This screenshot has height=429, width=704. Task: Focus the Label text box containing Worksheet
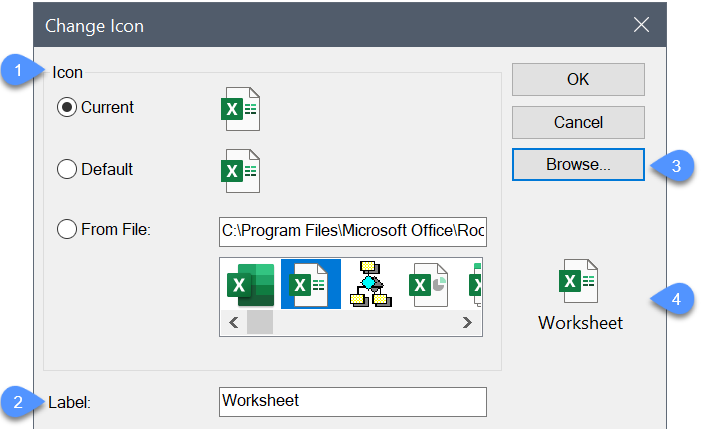[352, 401]
